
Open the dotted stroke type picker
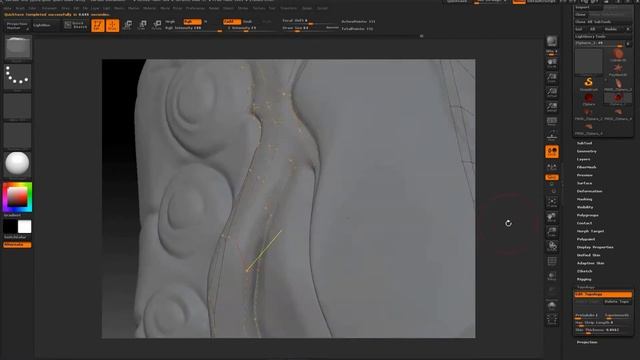(x=18, y=77)
